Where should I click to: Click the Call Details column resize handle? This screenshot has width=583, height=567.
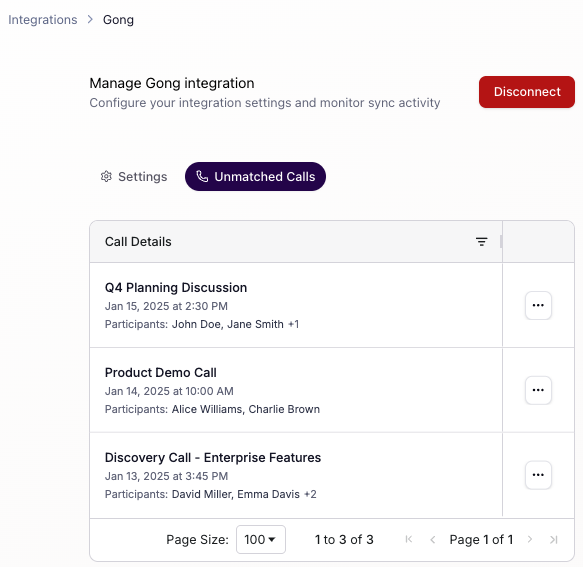[501, 242]
